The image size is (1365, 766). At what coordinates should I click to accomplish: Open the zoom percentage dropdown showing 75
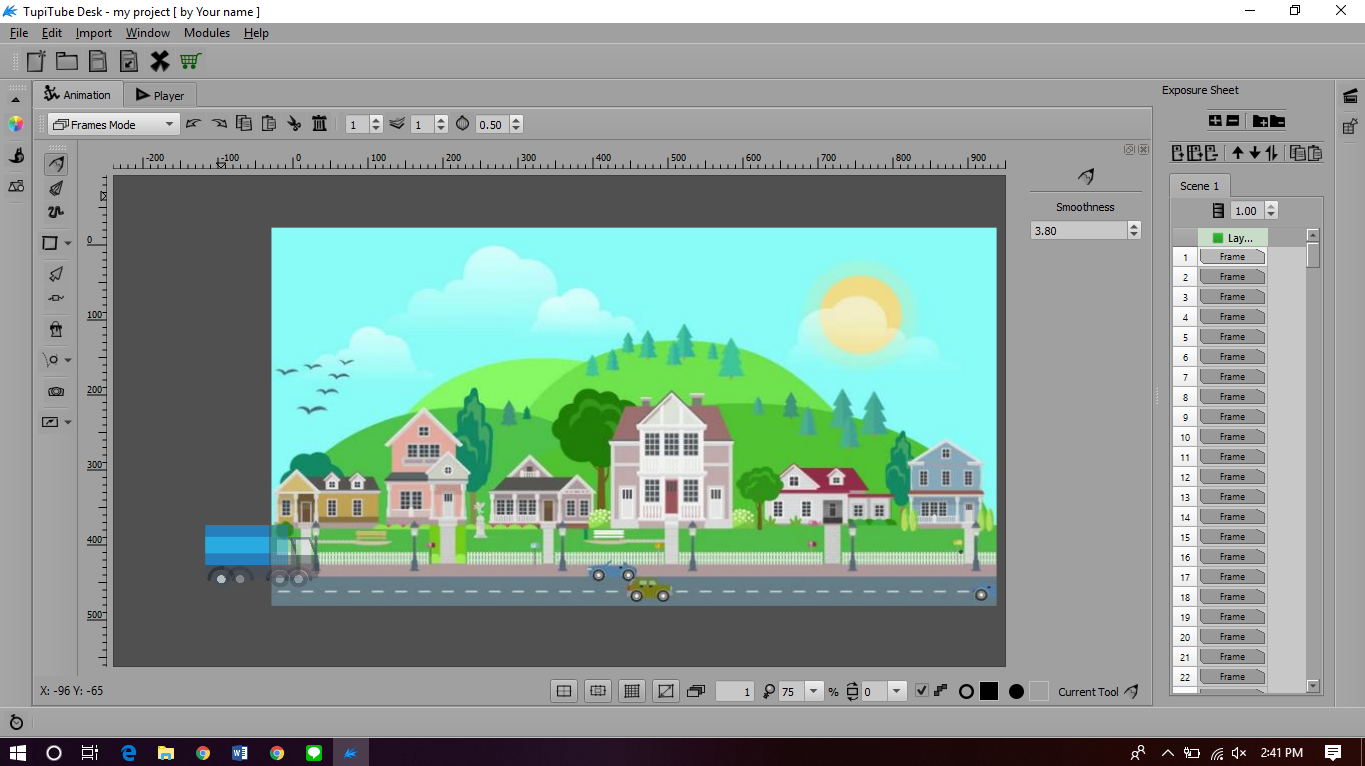pos(813,691)
